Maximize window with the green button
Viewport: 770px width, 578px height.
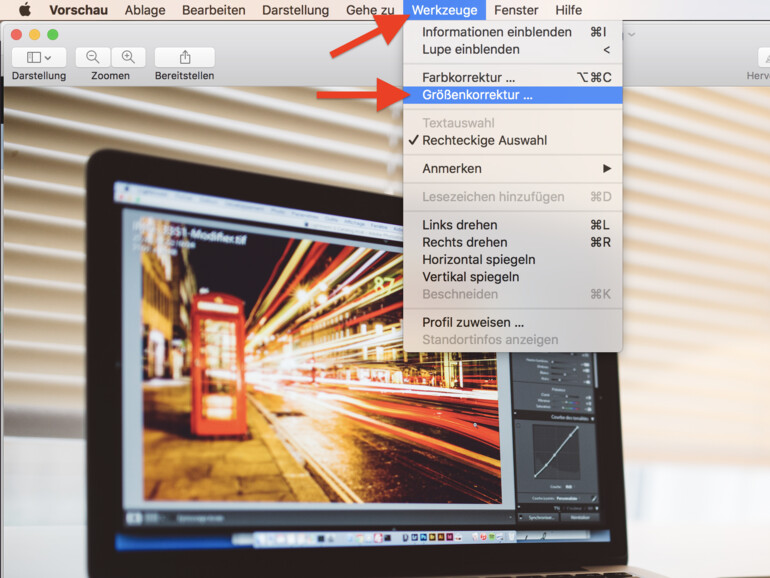[x=53, y=34]
